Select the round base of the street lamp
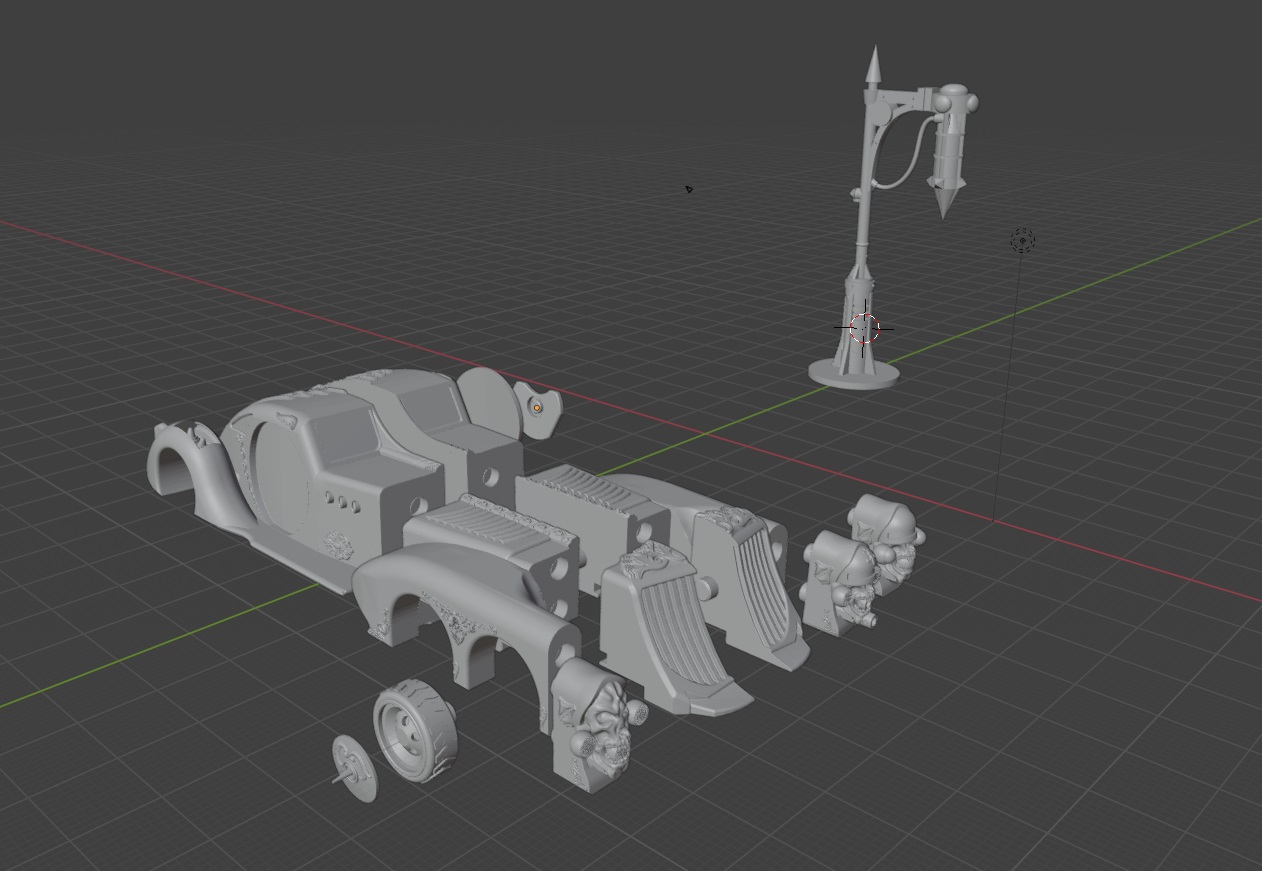The image size is (1262, 871). (x=853, y=374)
